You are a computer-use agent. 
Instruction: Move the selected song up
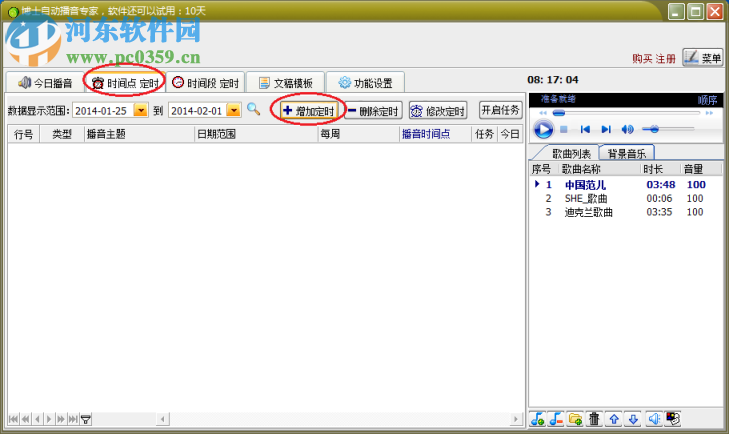[x=614, y=419]
